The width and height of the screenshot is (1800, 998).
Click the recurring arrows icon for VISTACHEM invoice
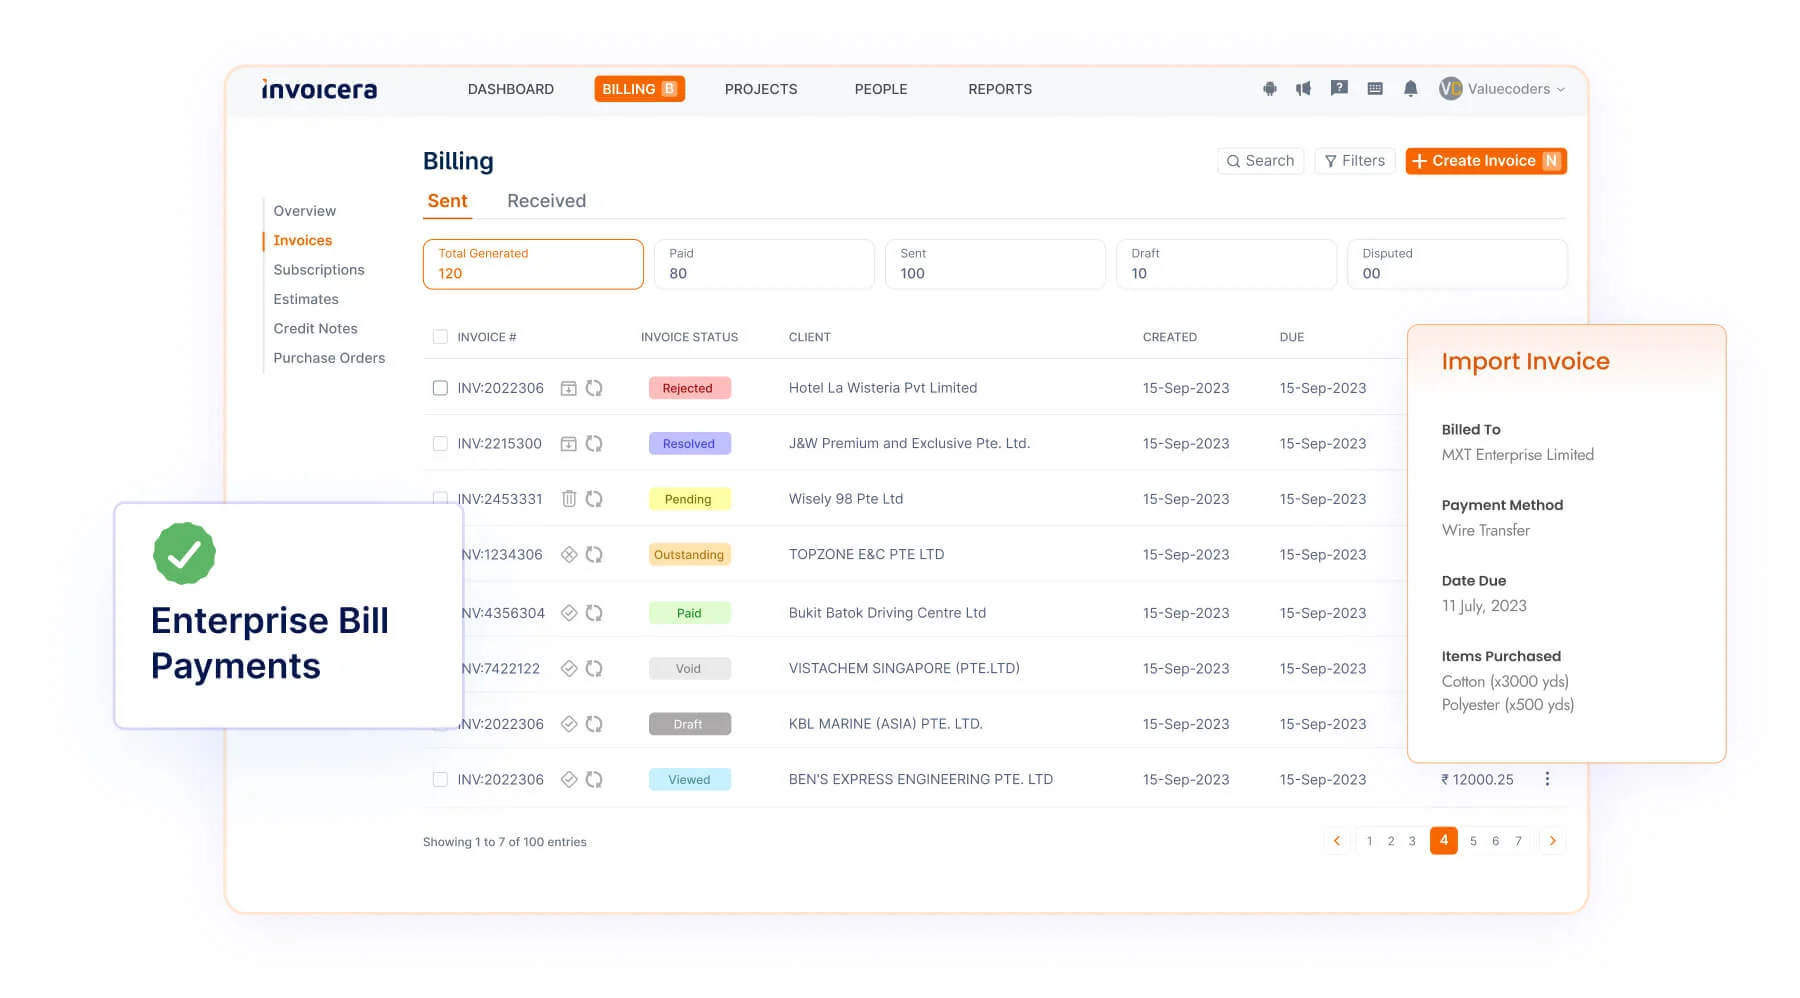[x=594, y=668]
